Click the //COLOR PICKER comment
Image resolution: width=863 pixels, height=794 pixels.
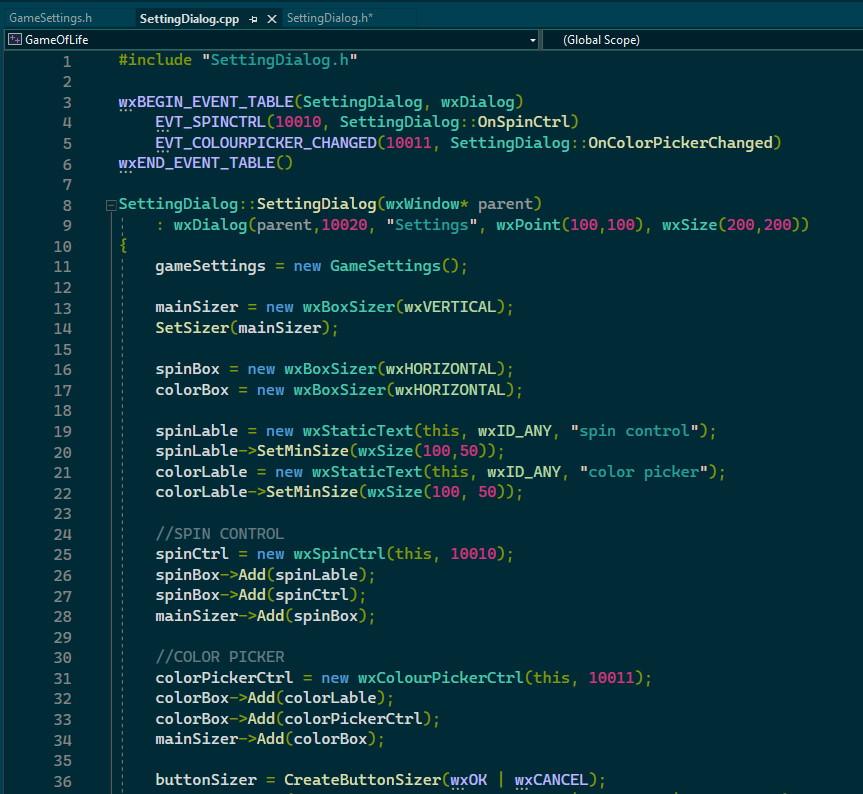tap(220, 657)
